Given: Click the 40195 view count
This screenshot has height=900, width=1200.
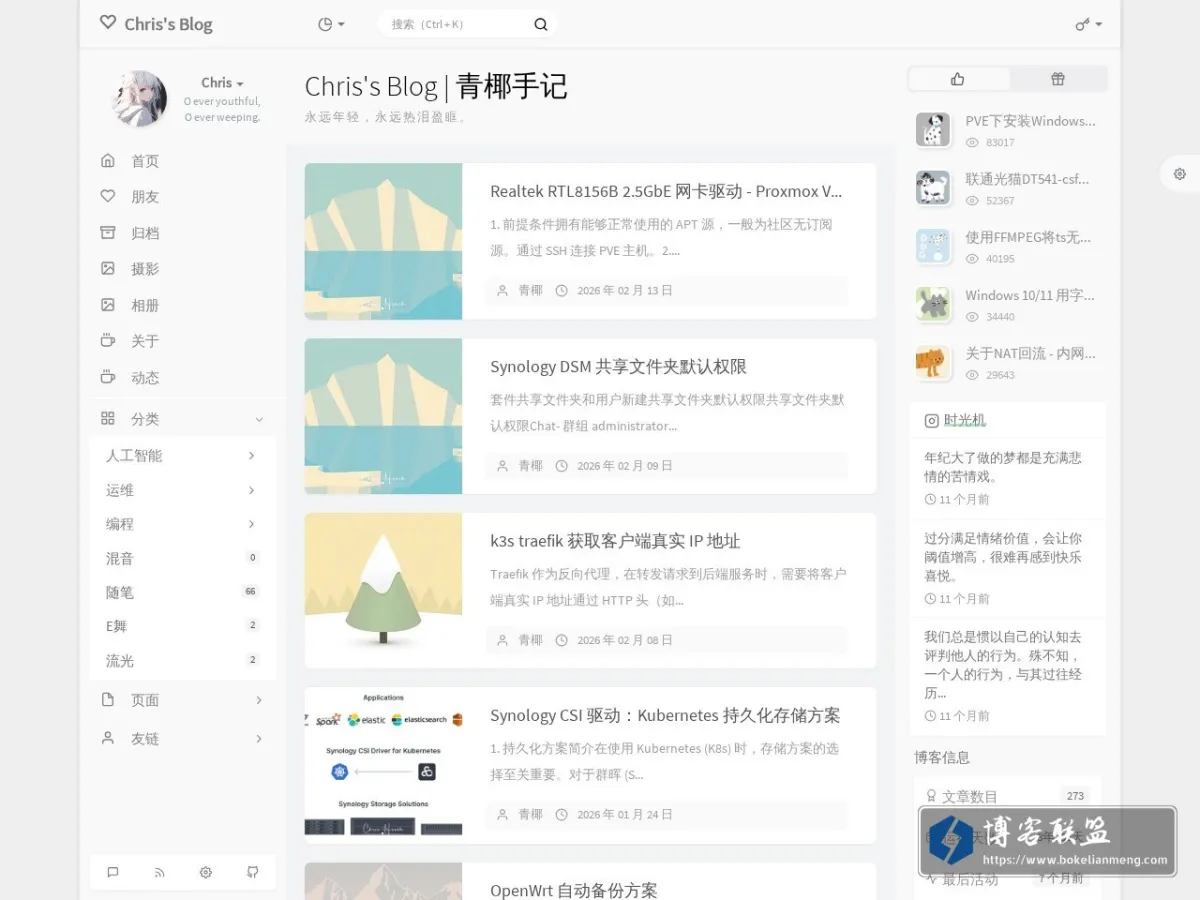Looking at the screenshot, I should [x=1000, y=259].
